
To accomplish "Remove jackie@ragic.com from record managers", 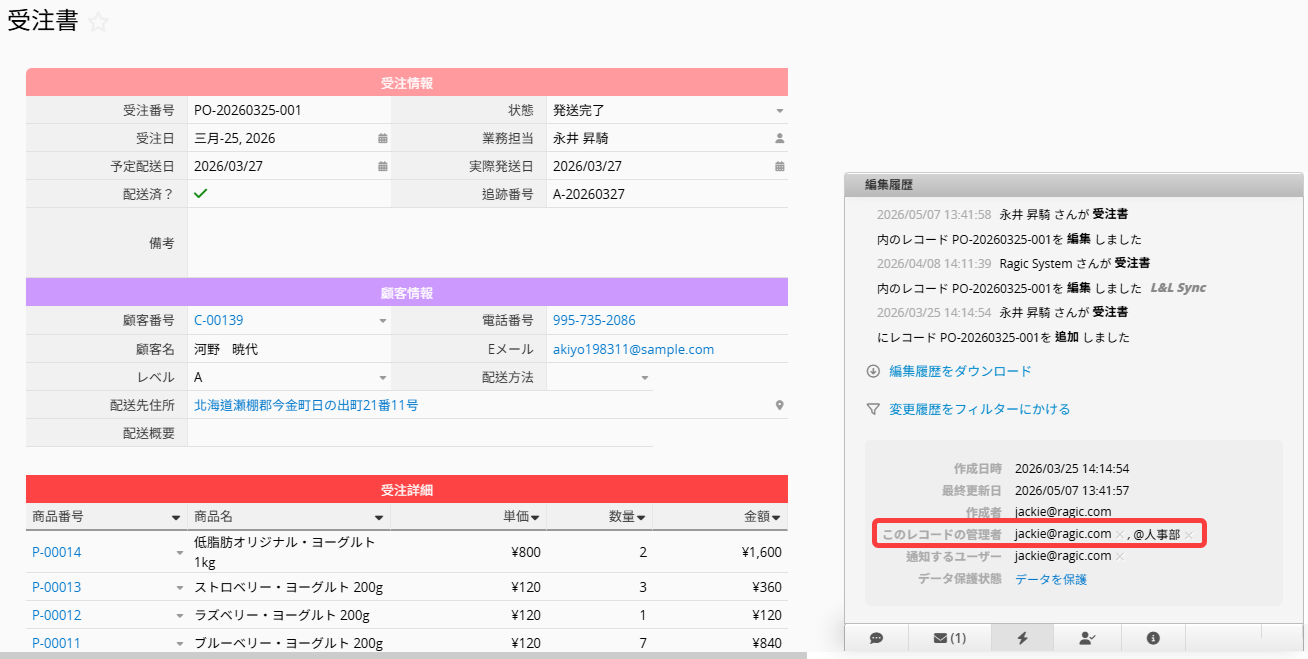I will [1120, 535].
